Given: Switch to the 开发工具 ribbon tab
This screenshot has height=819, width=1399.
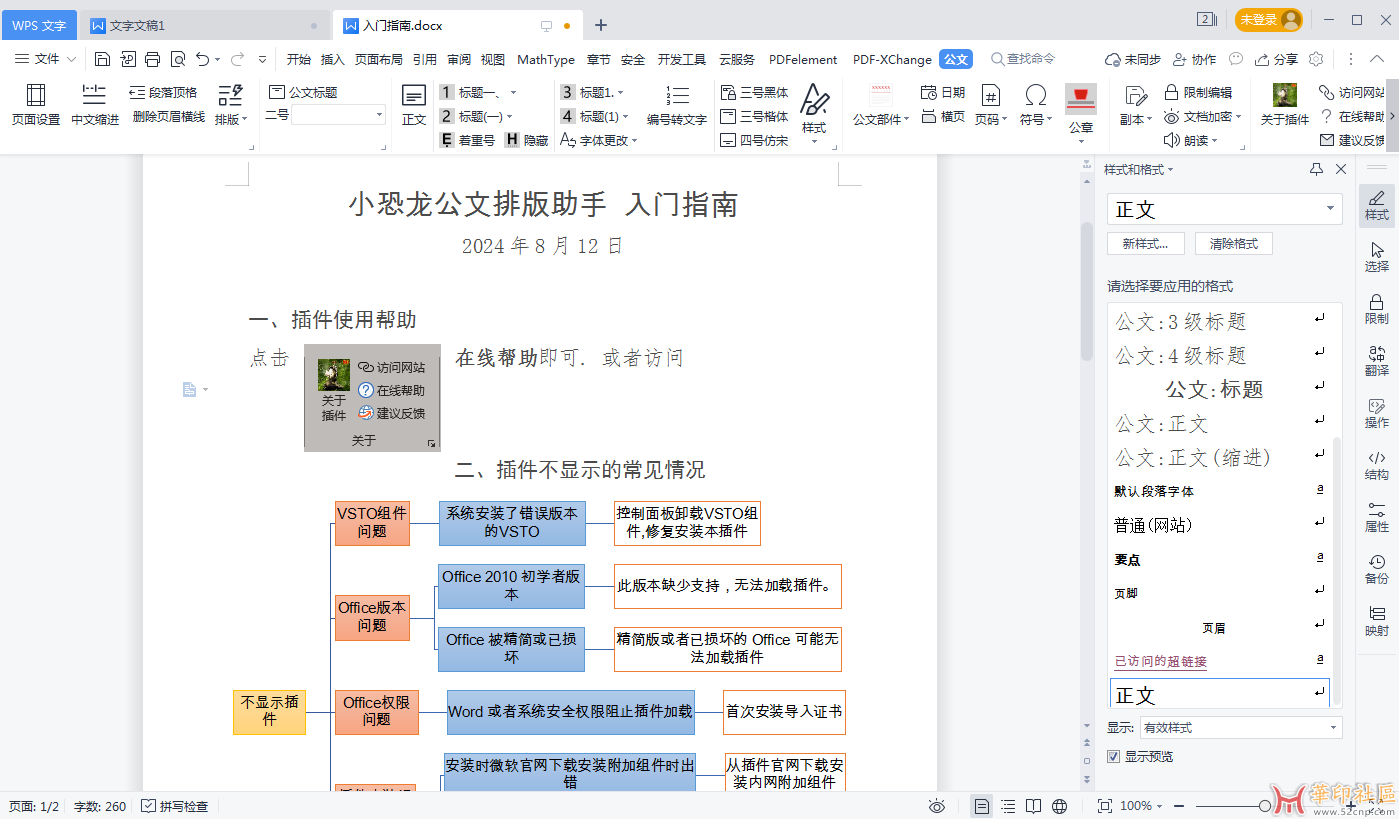Looking at the screenshot, I should tap(682, 59).
